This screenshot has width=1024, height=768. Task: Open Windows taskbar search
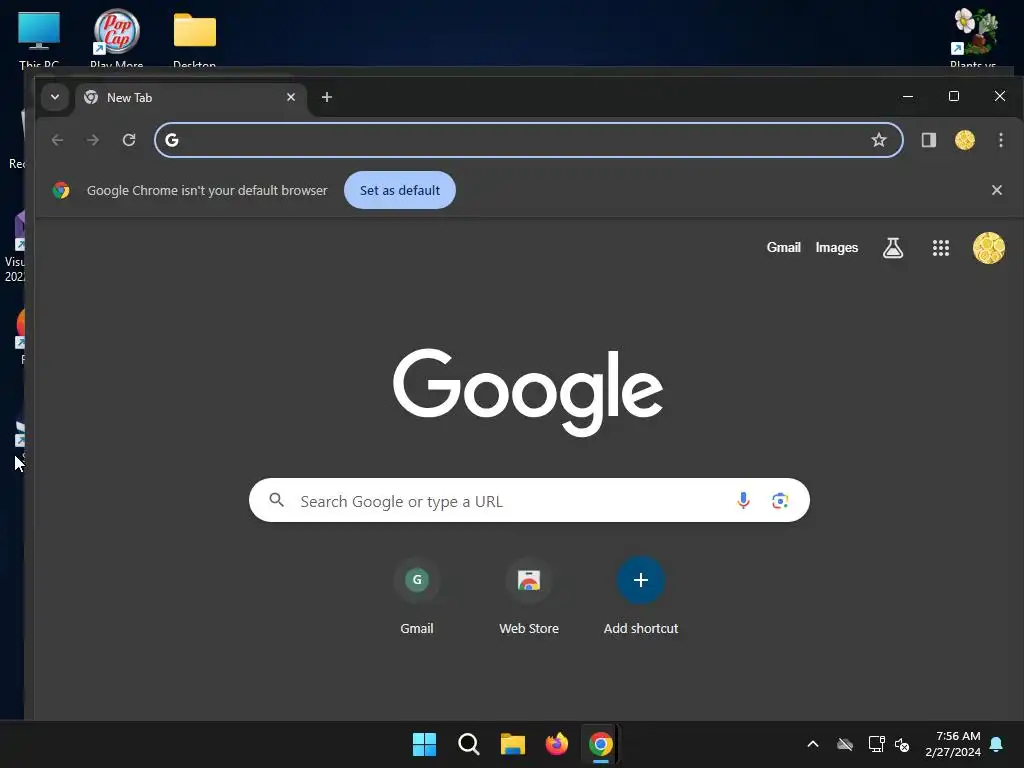click(x=469, y=744)
